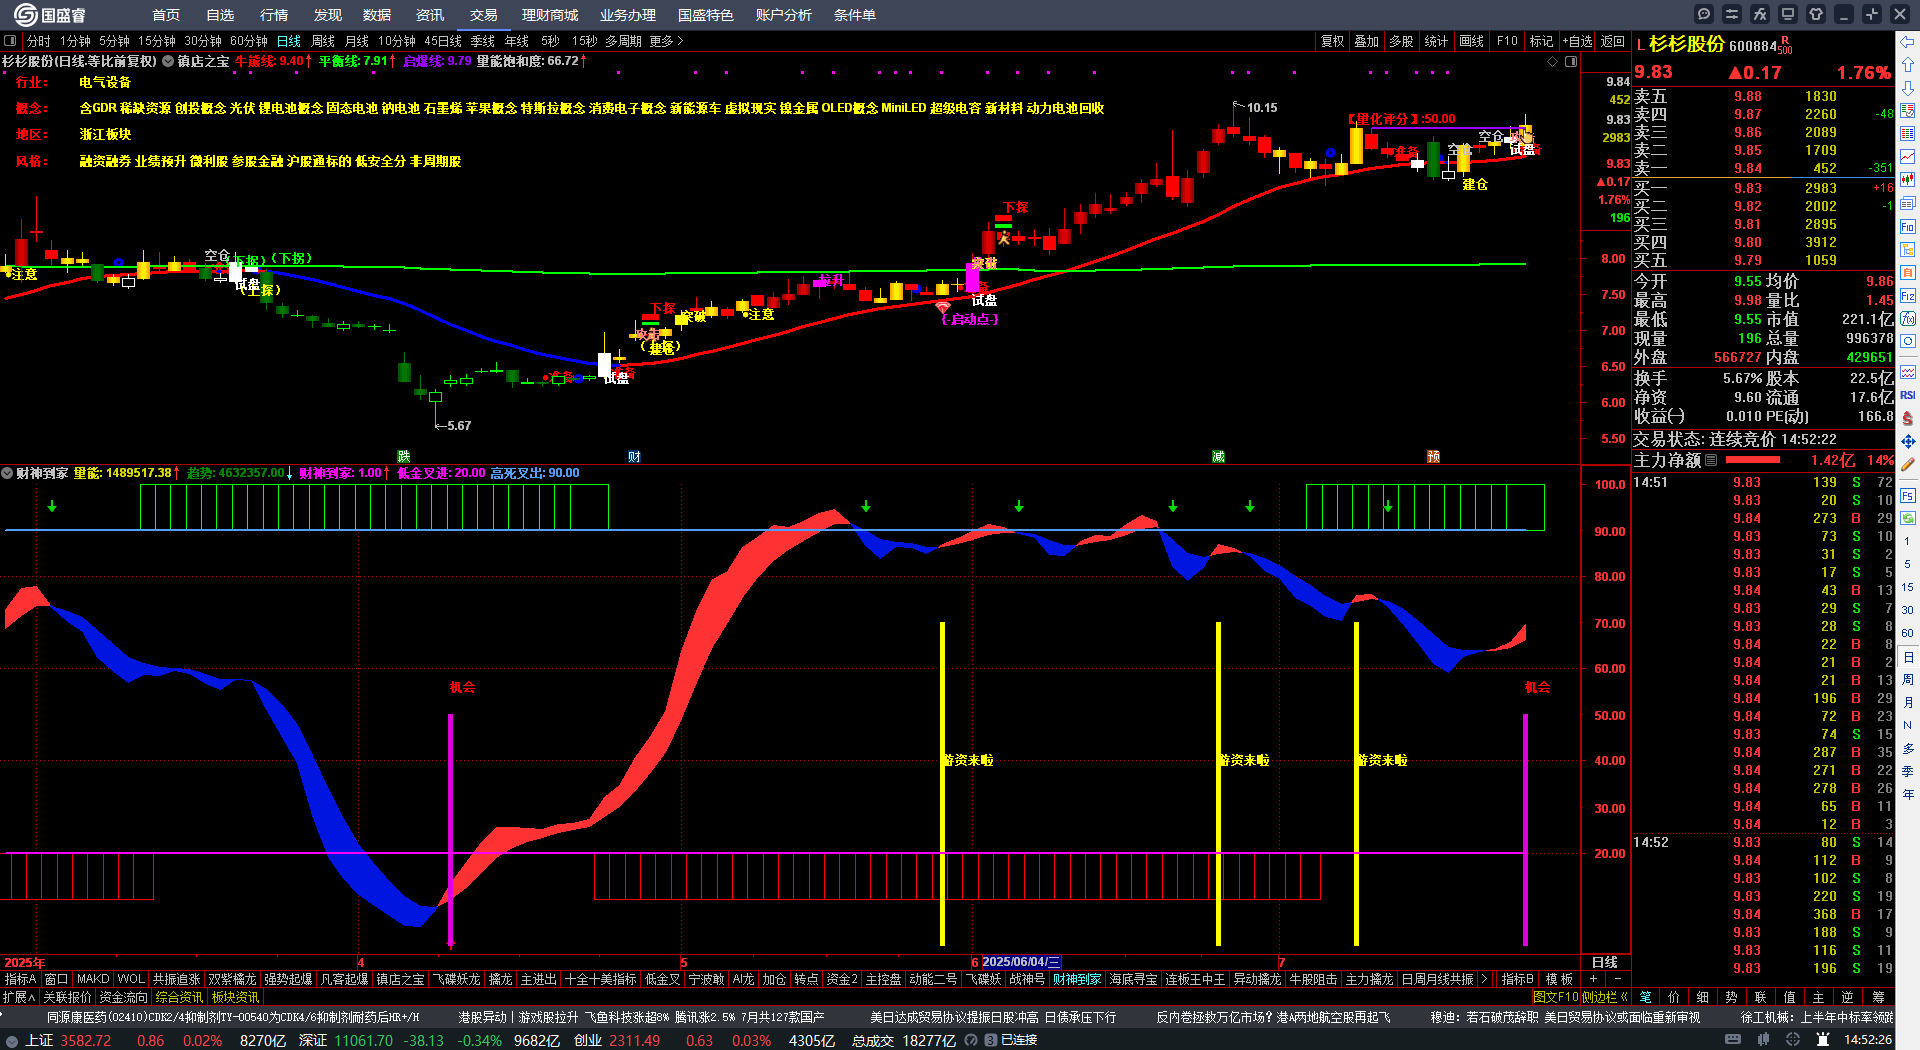Click the F10 info icon in right sidebar
Image resolution: width=1920 pixels, height=1050 pixels.
click(1908, 226)
